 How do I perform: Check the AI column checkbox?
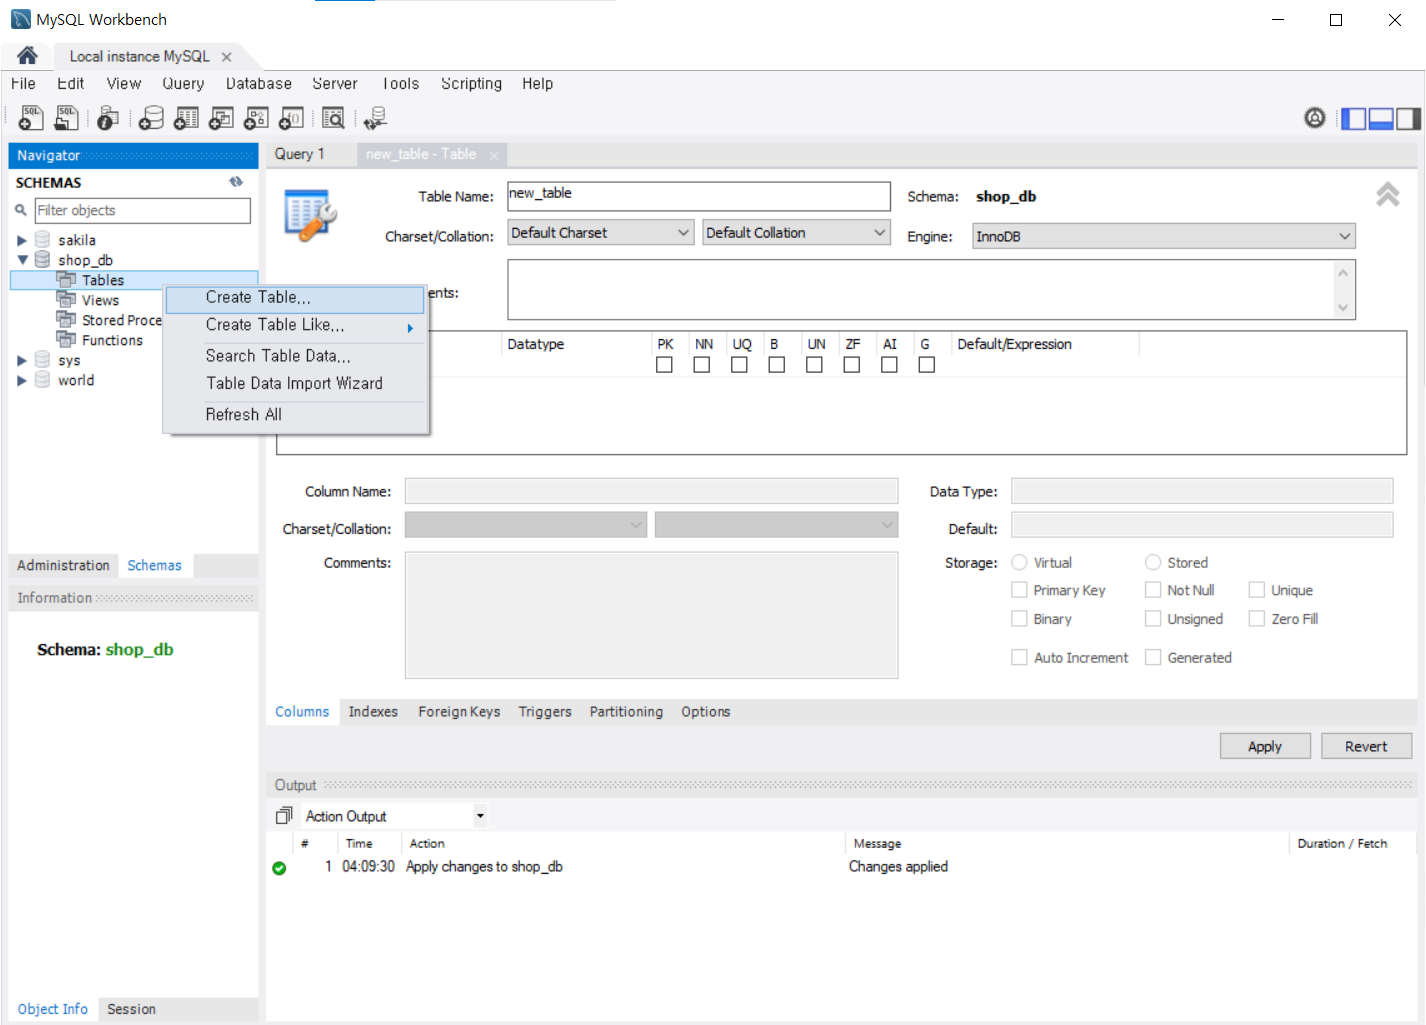tap(889, 365)
